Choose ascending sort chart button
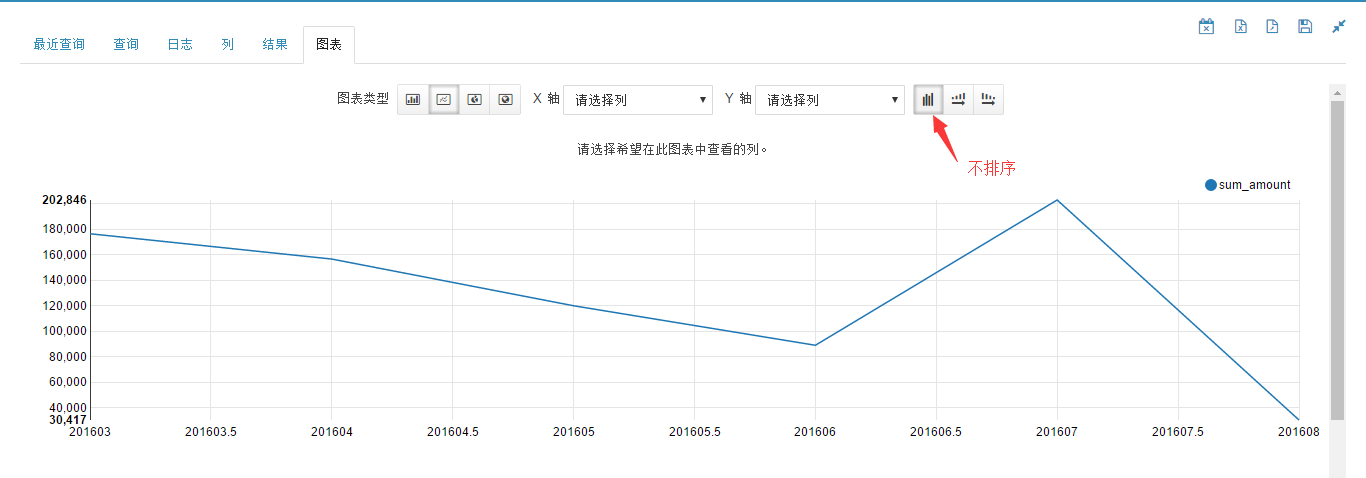Viewport: 1366px width, 478px height. coord(958,99)
